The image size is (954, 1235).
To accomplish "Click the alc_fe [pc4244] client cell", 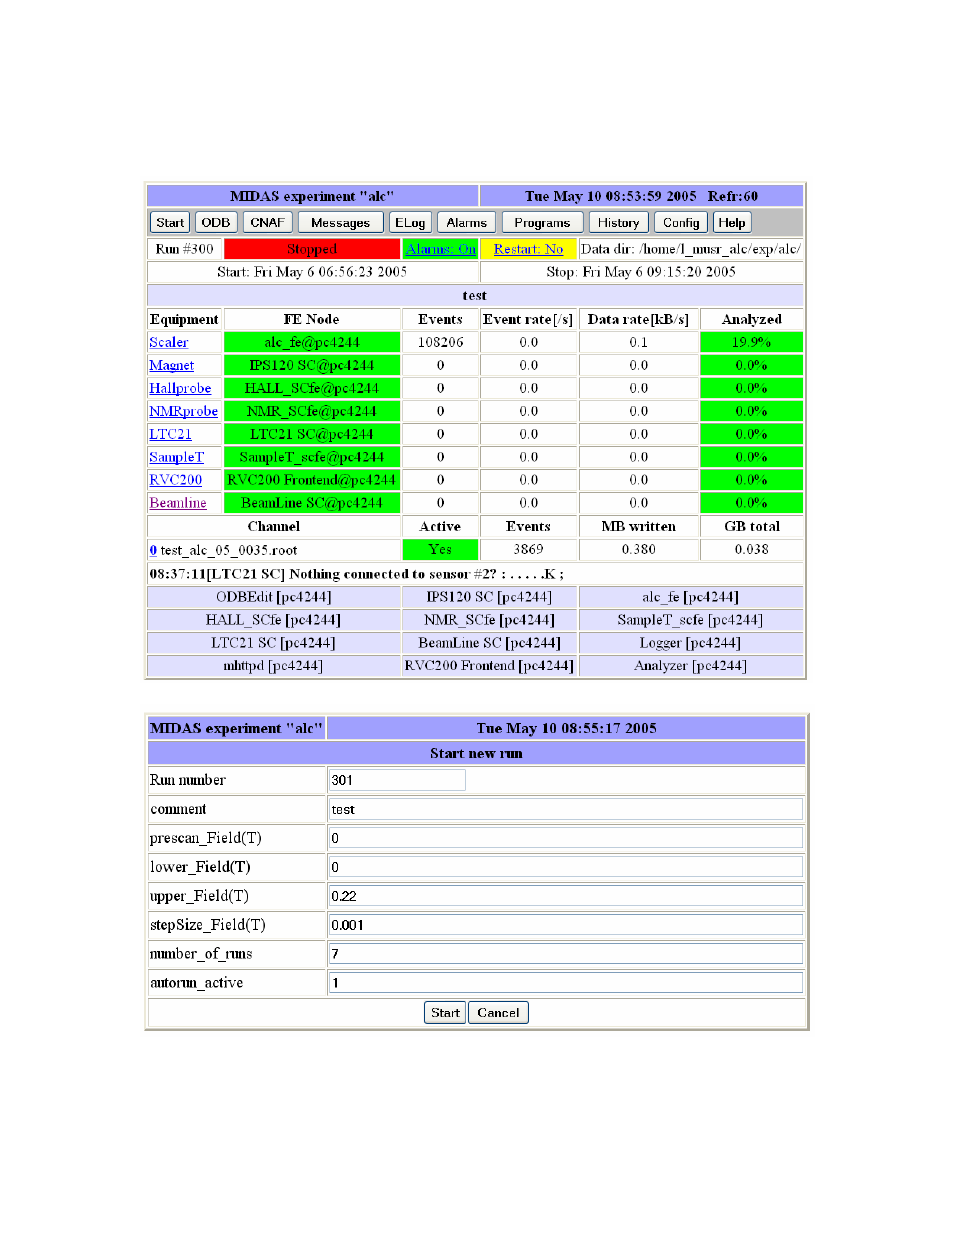I will click(x=691, y=597).
